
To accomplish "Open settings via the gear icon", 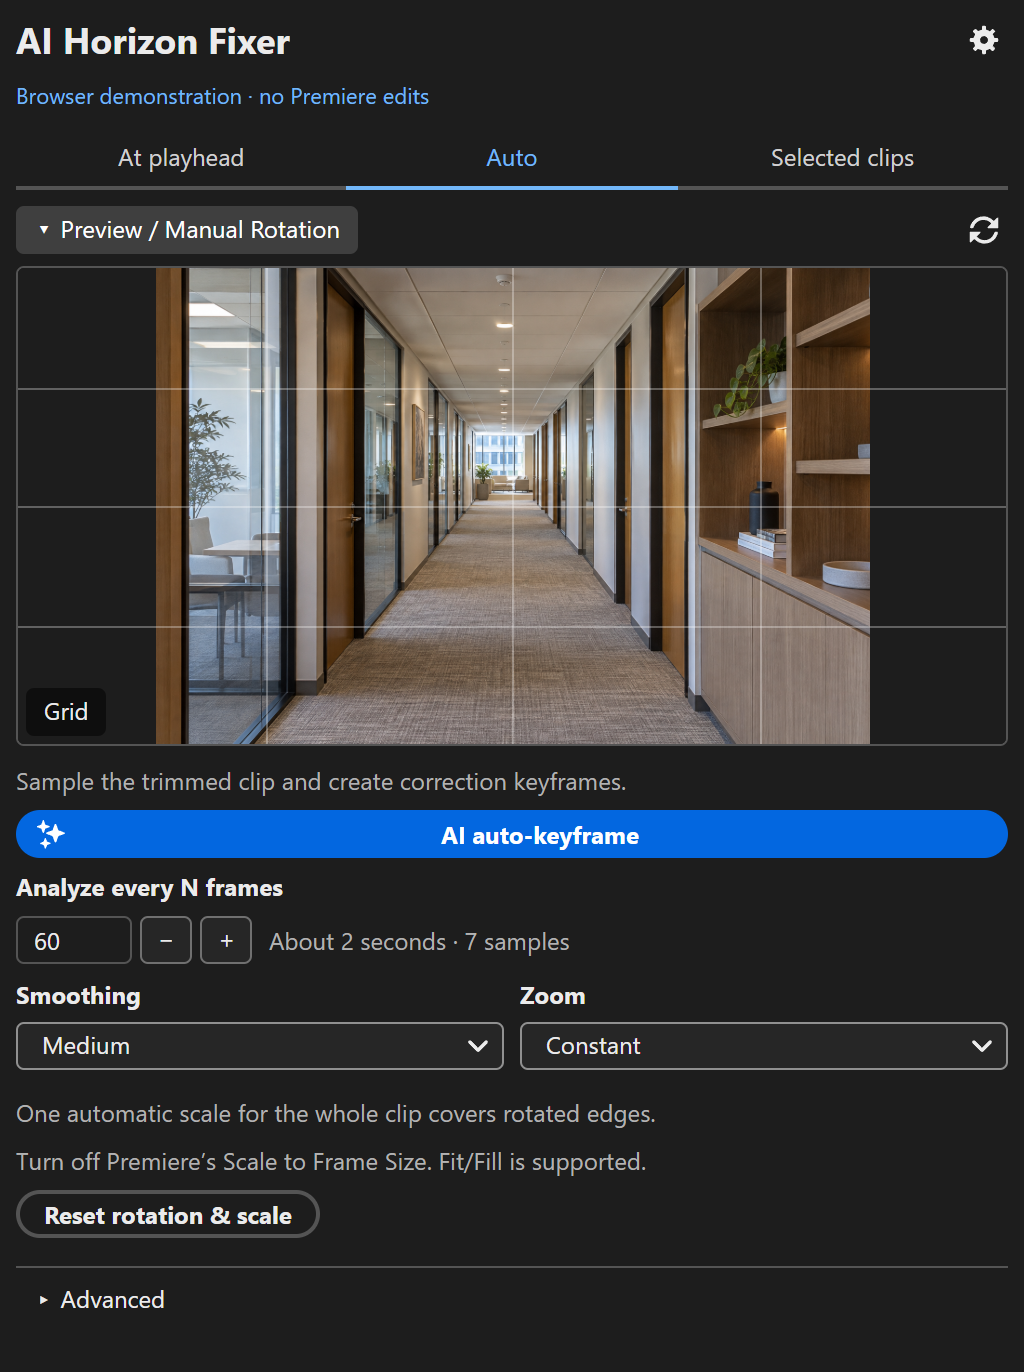I will click(984, 40).
